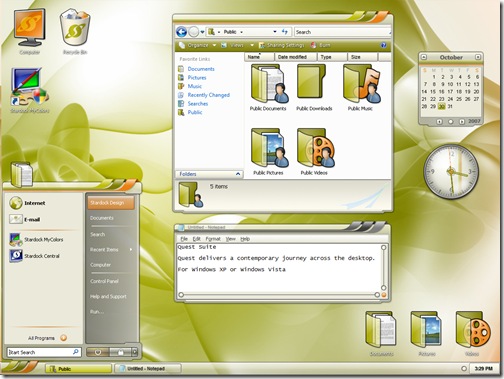Open Searches favorite link
The width and height of the screenshot is (504, 379).
click(197, 104)
